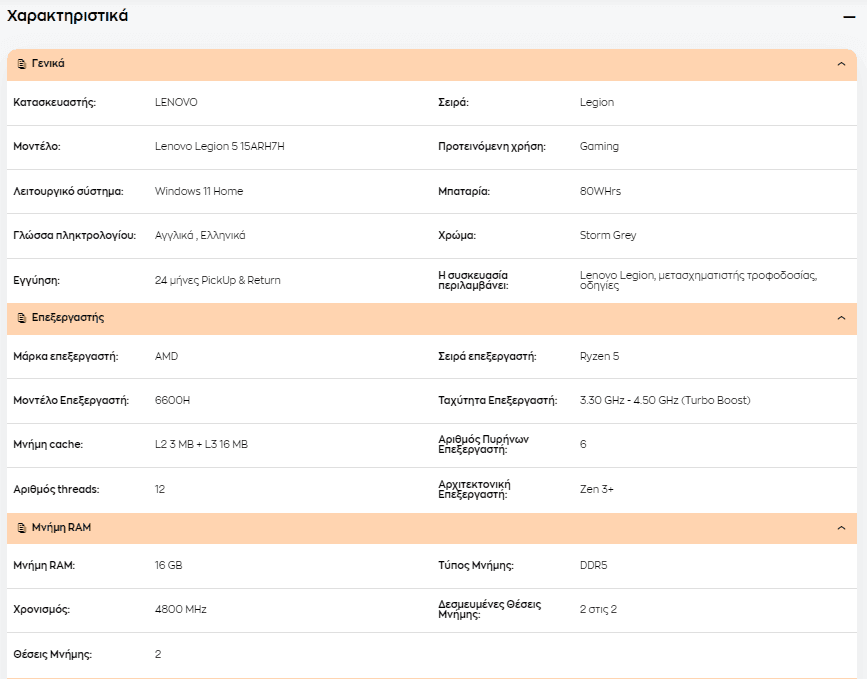Click the document icon beside Επεξεργαστής

pyautogui.click(x=22, y=318)
